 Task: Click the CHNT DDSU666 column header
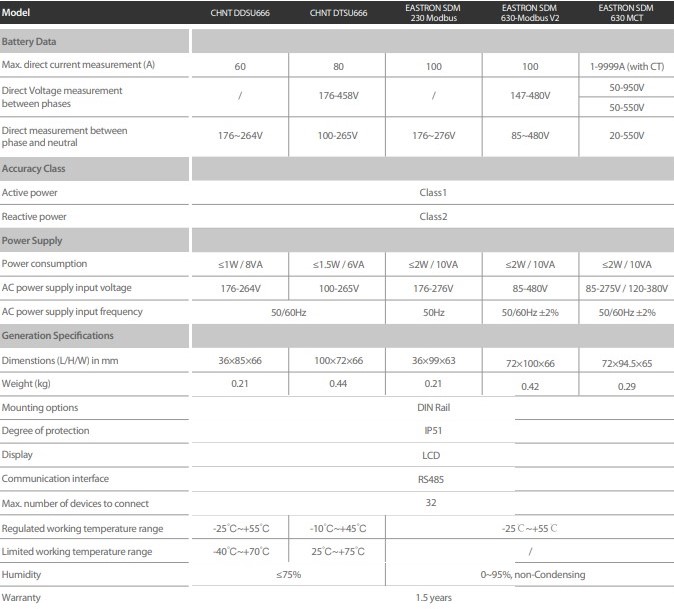240,13
